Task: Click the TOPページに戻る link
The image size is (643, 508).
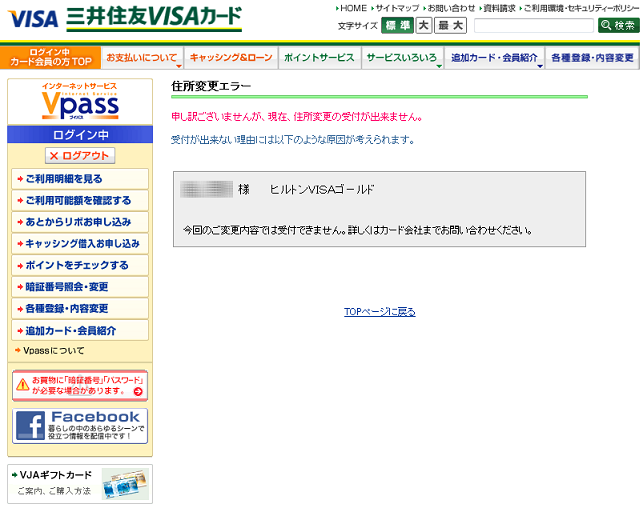Action: tap(380, 312)
